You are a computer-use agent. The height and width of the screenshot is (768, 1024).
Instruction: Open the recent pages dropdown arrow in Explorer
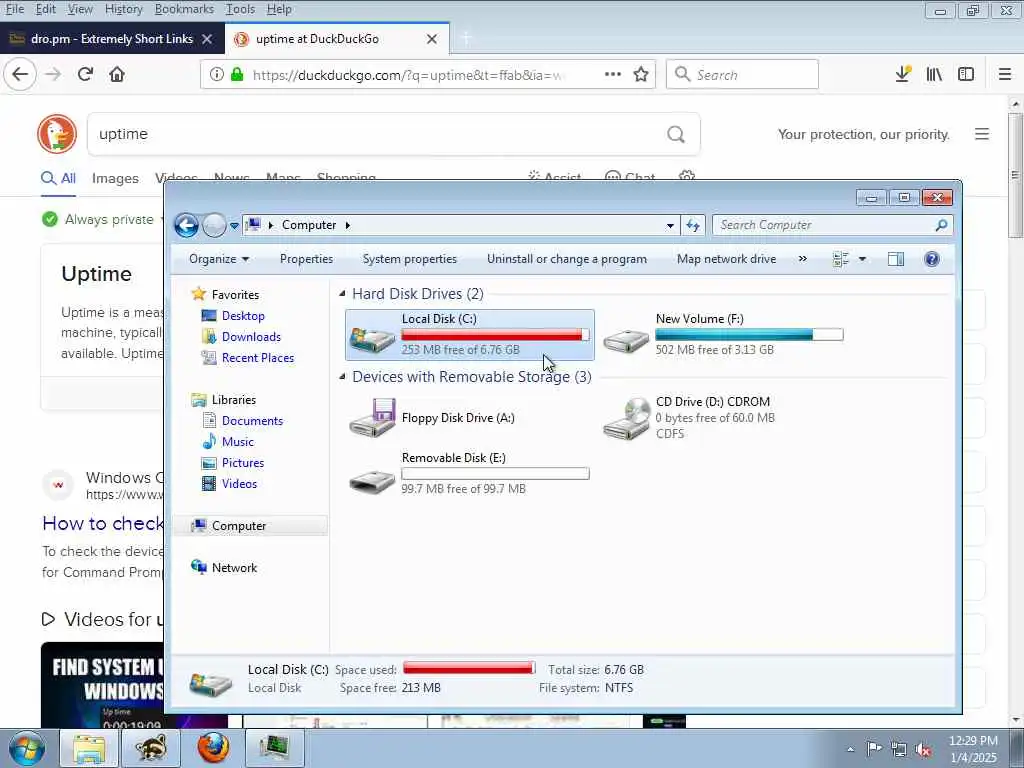click(234, 226)
